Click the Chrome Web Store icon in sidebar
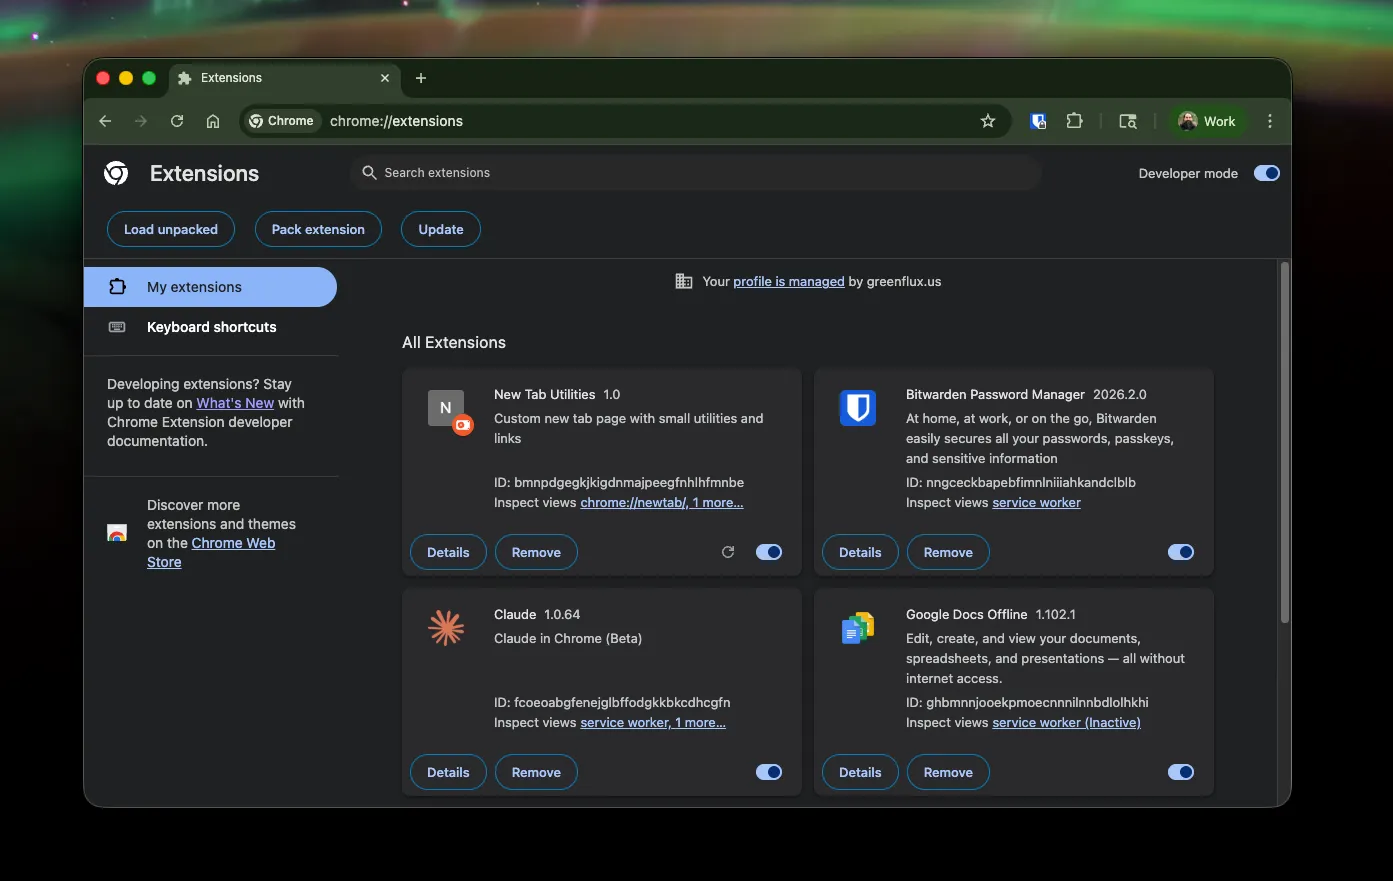 click(x=117, y=533)
